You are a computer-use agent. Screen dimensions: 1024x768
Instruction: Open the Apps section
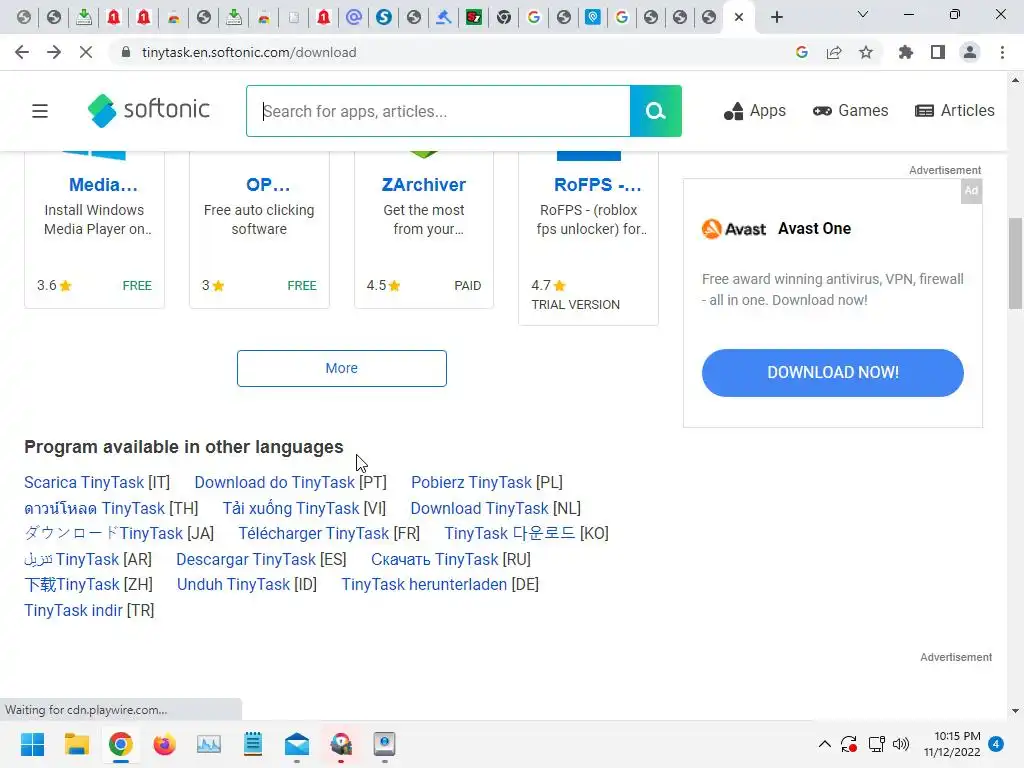(754, 111)
